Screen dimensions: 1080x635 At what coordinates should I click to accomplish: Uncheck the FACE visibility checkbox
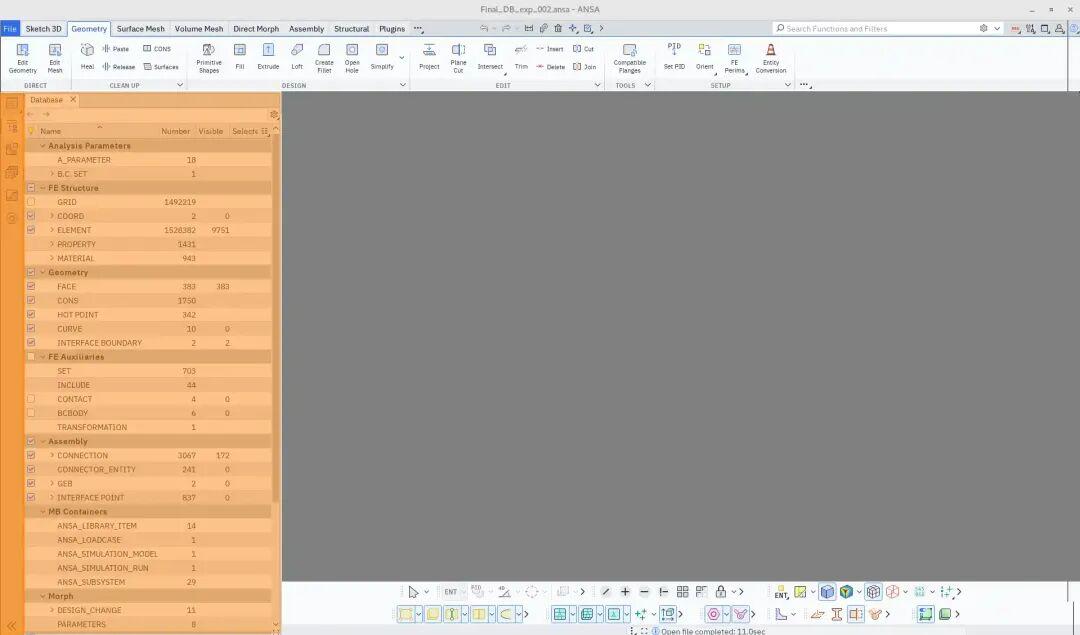(31, 287)
